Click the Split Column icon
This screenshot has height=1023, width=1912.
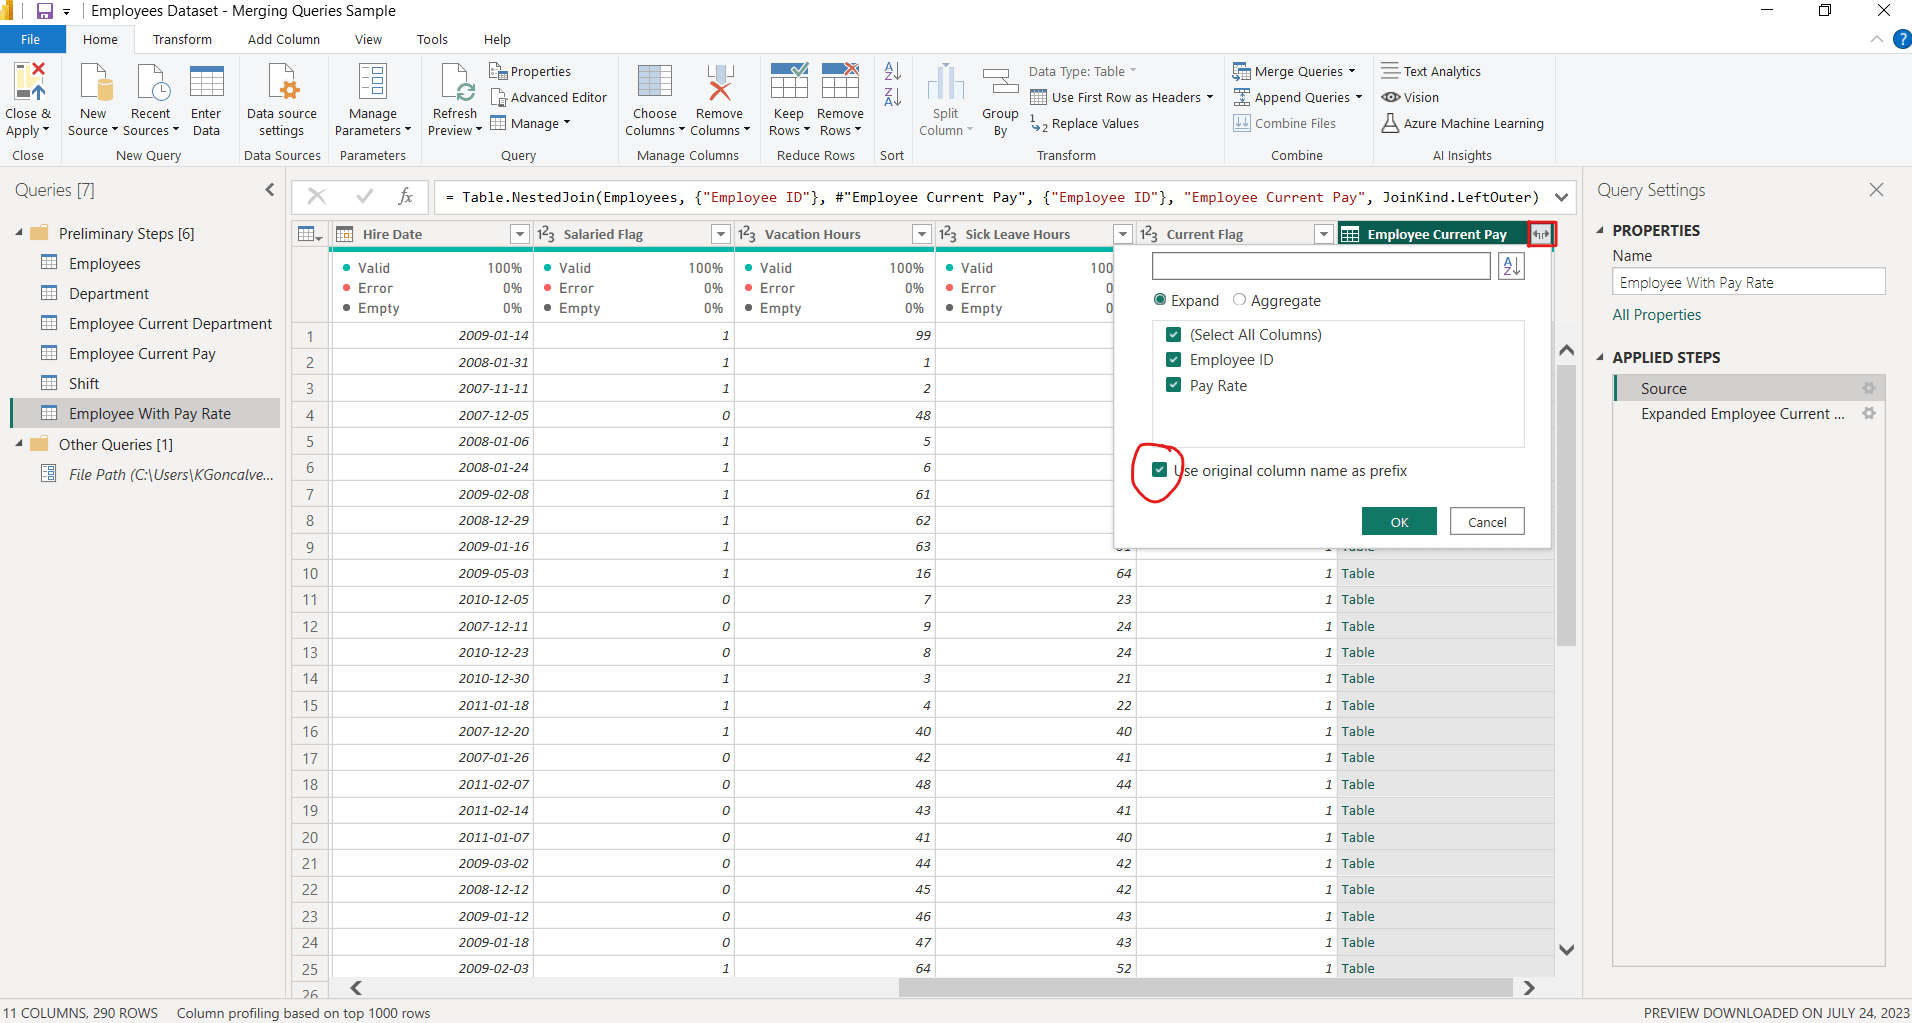(945, 82)
